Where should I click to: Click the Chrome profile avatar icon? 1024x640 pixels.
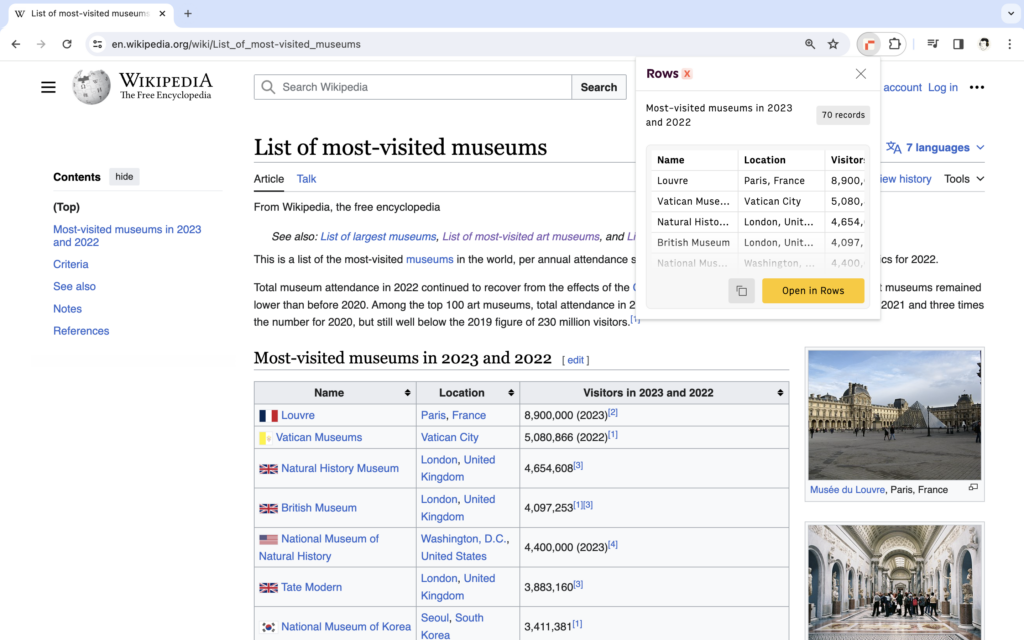pyautogui.click(x=983, y=44)
